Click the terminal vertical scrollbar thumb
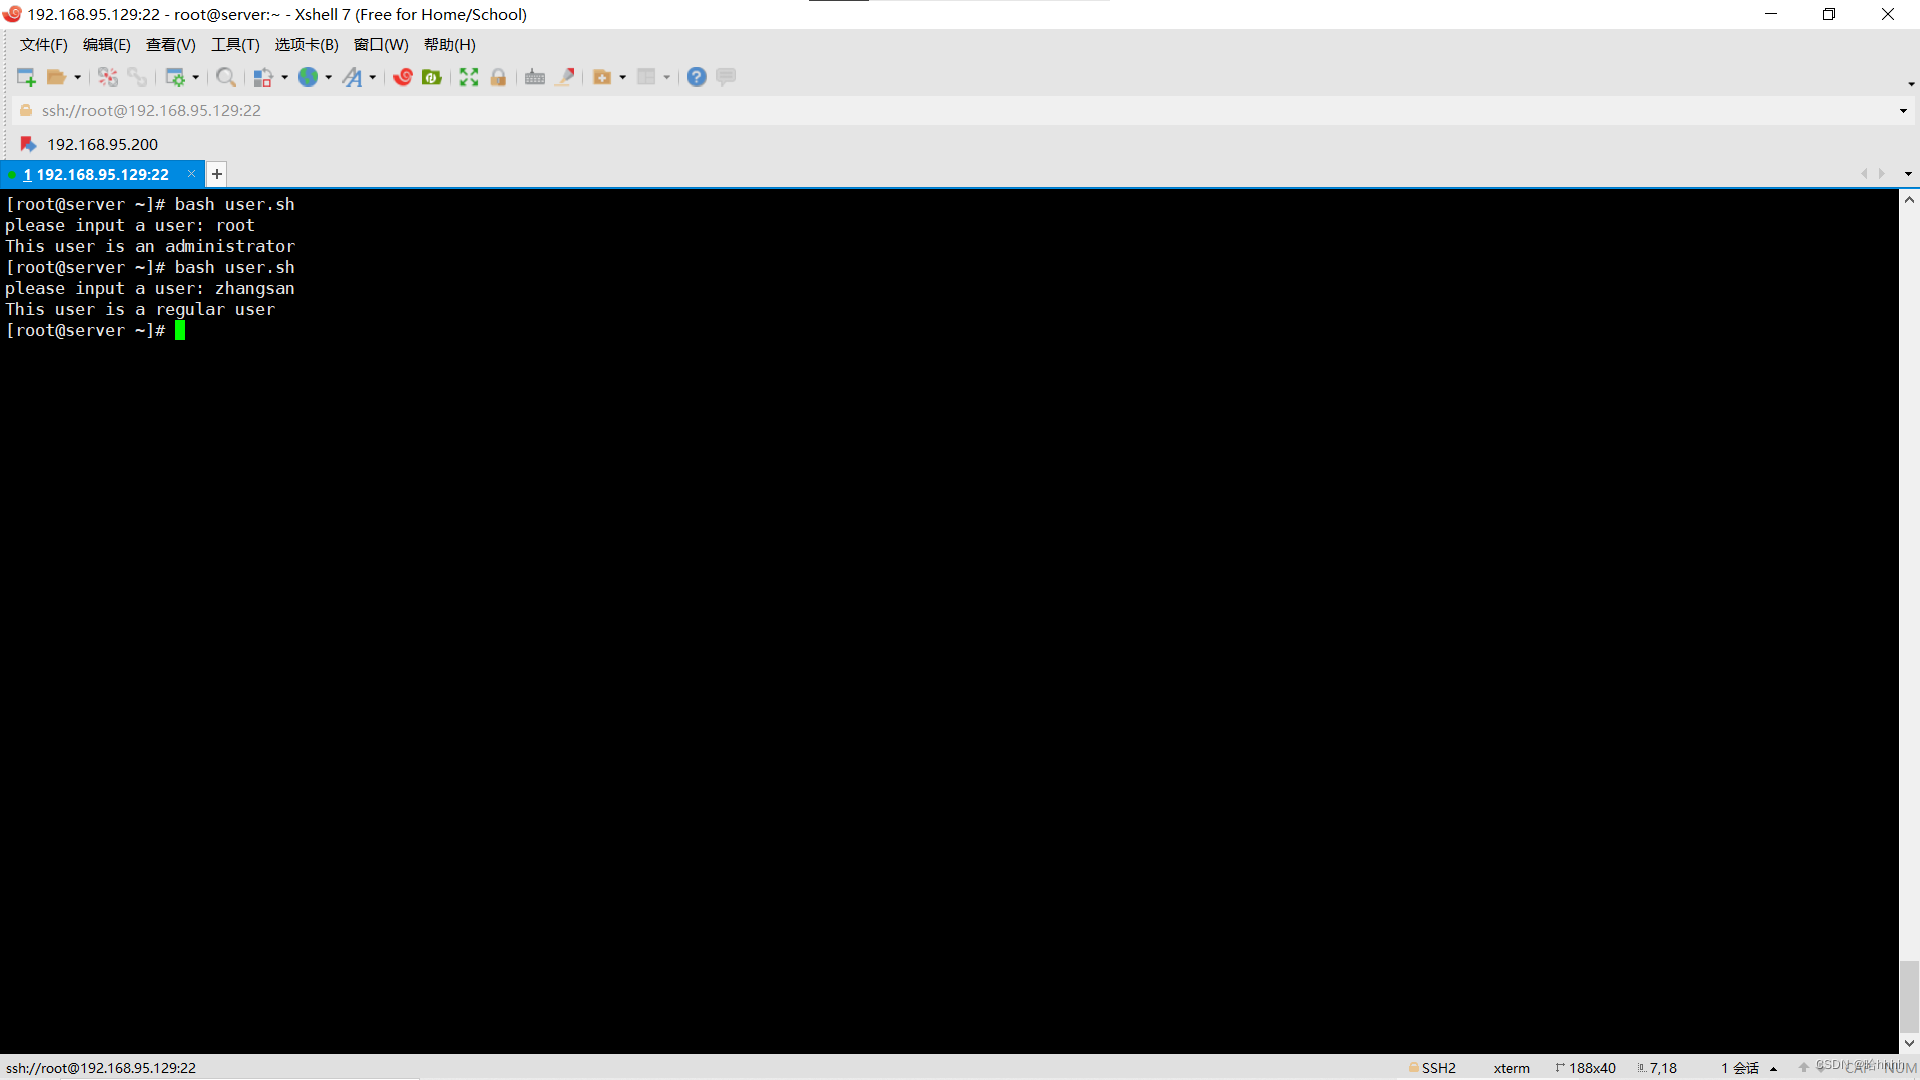This screenshot has width=1920, height=1080. pos(1909,995)
